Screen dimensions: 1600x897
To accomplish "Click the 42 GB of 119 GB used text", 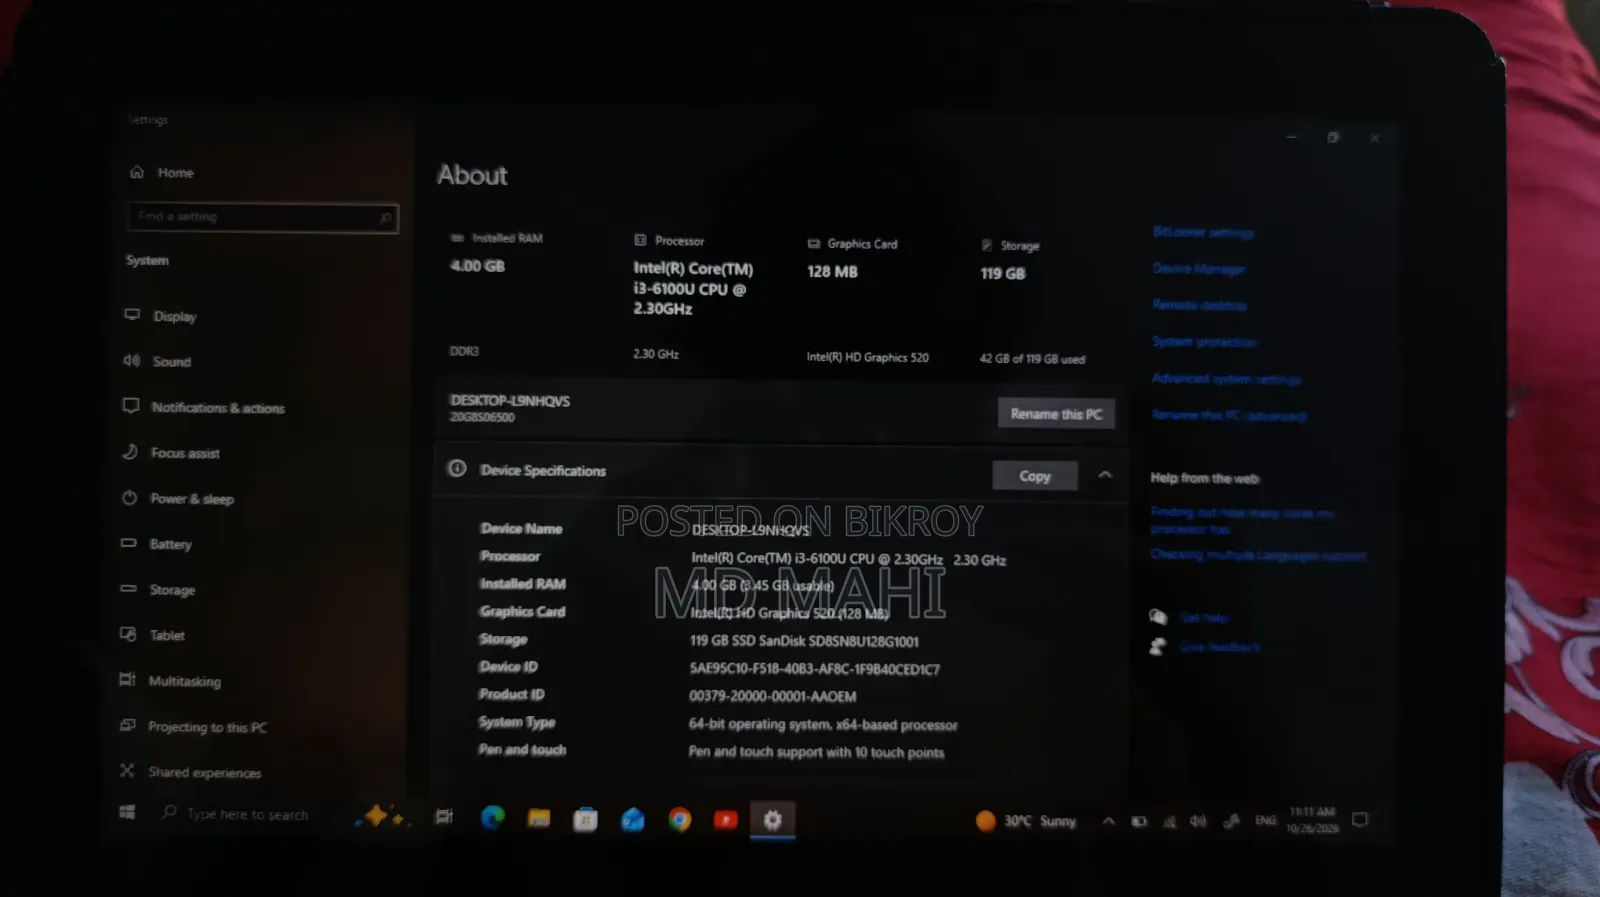I will [x=1032, y=359].
